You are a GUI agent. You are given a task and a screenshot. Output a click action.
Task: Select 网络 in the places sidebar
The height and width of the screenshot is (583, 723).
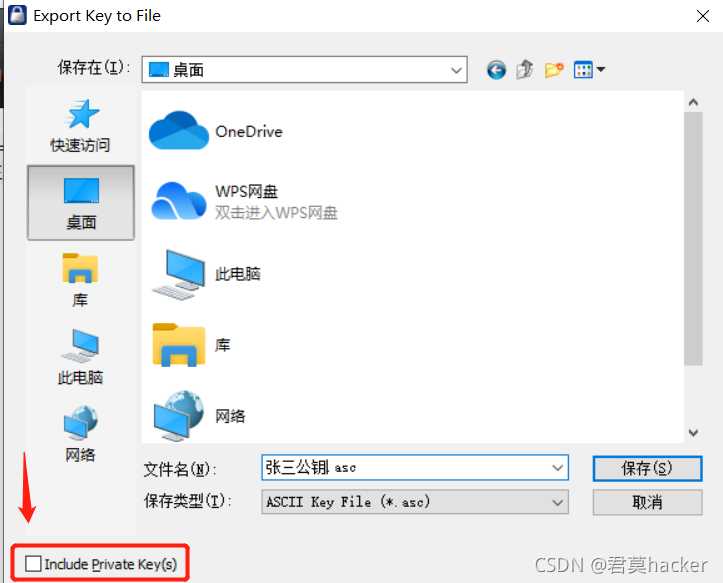80,434
